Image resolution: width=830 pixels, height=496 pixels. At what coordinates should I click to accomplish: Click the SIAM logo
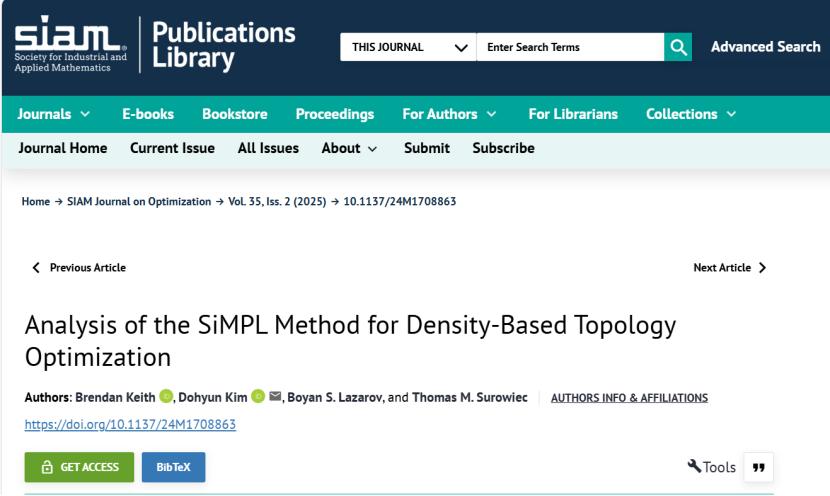(69, 46)
